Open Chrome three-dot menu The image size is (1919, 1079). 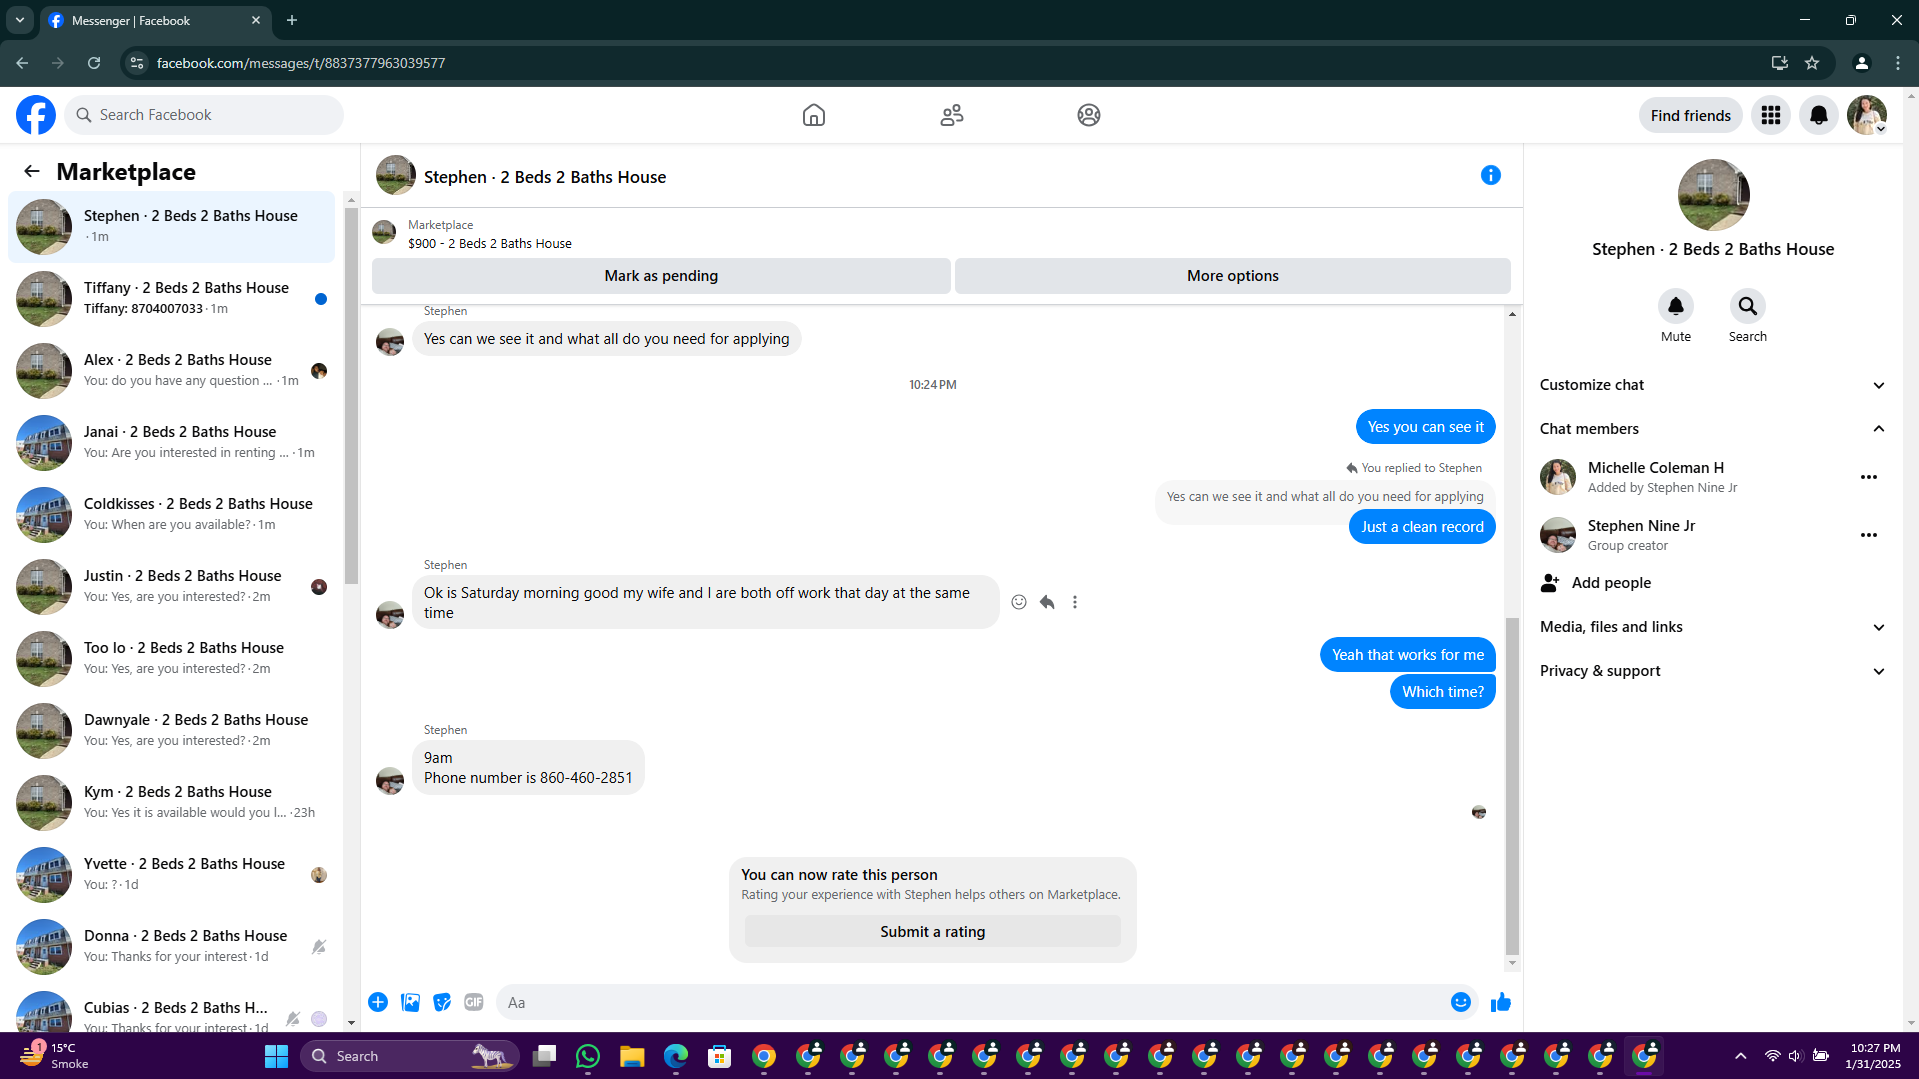coord(1898,63)
